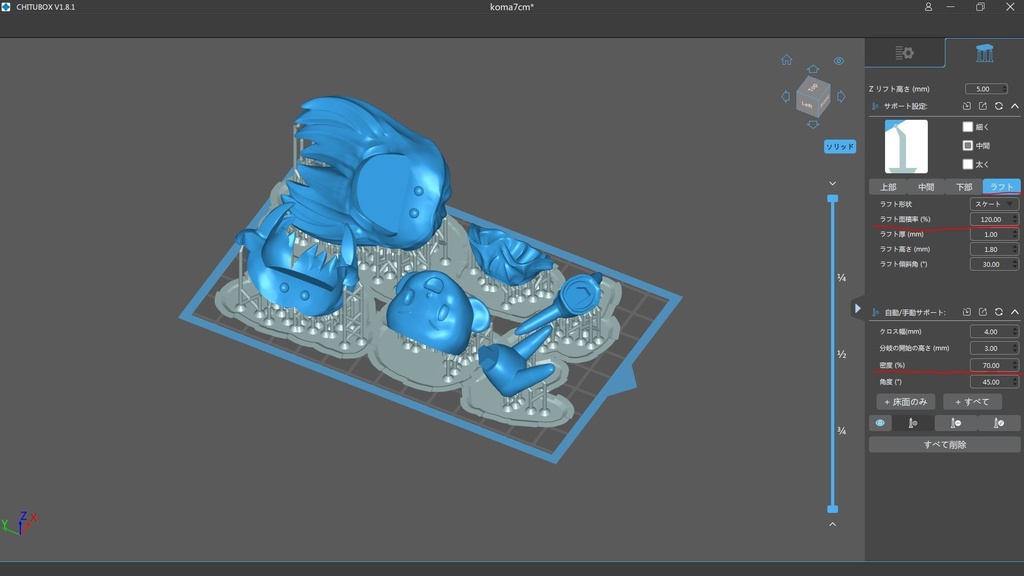This screenshot has width=1024, height=576.
Task: Click the 角度 value field
Action: [x=994, y=382]
